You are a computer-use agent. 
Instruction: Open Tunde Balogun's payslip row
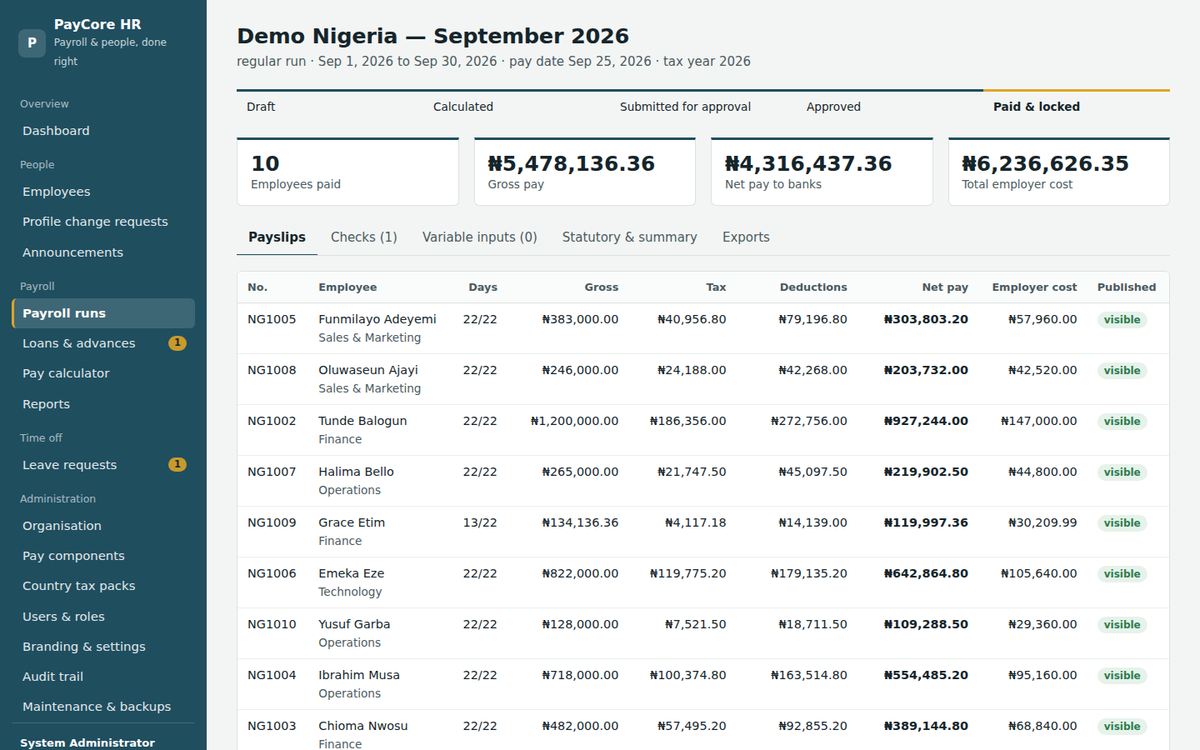[x=703, y=430]
